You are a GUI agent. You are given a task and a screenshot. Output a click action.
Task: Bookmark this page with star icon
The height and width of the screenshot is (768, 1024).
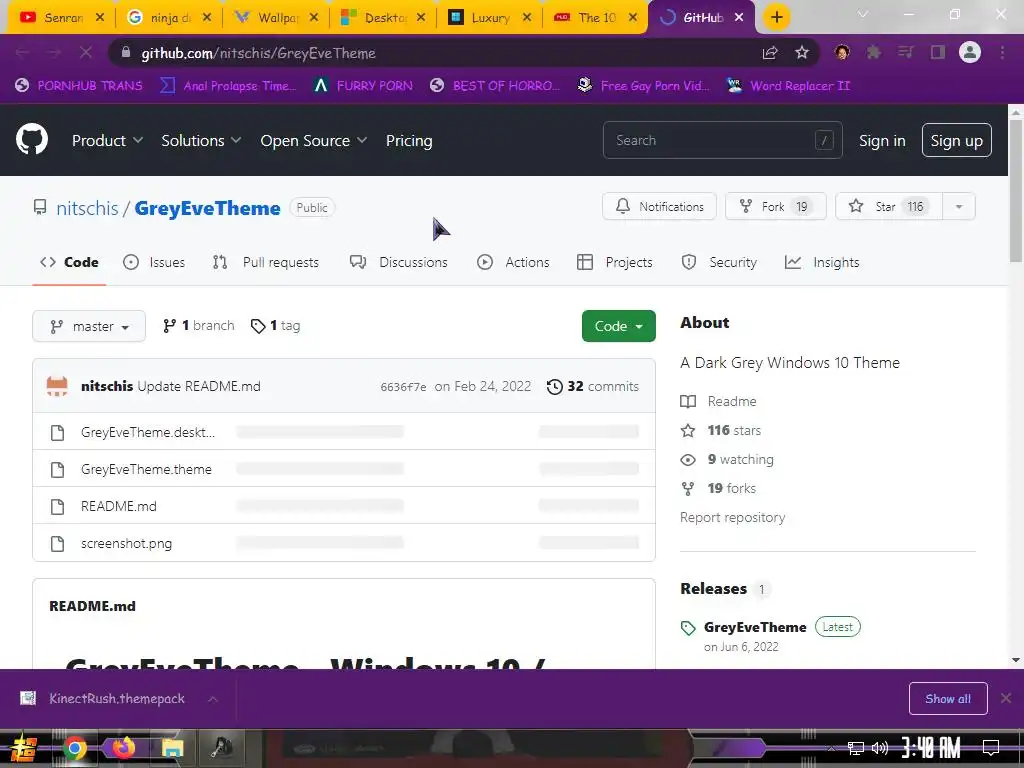pos(802,53)
